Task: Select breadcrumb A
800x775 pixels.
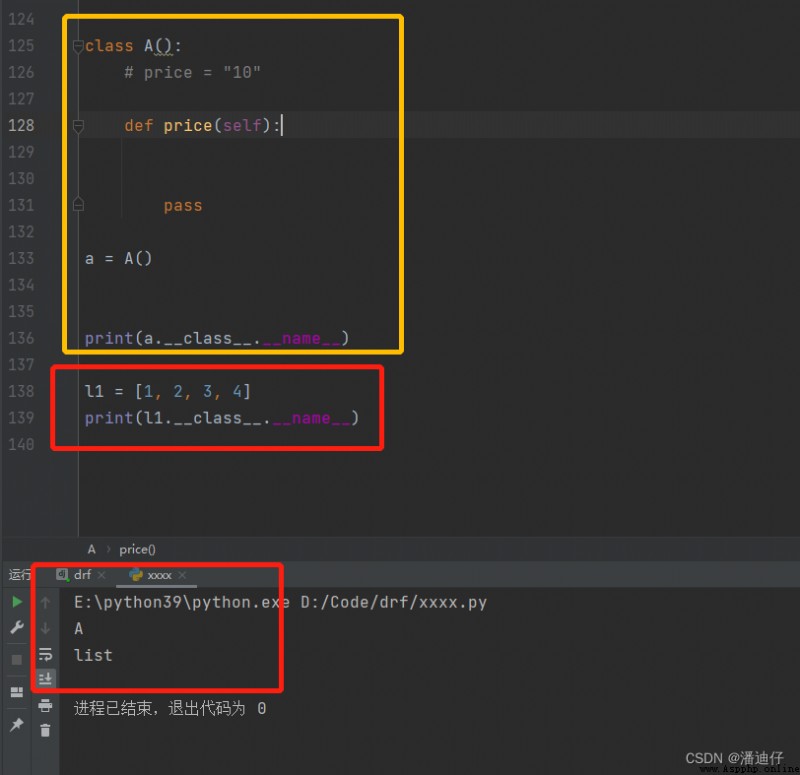Action: pyautogui.click(x=92, y=549)
